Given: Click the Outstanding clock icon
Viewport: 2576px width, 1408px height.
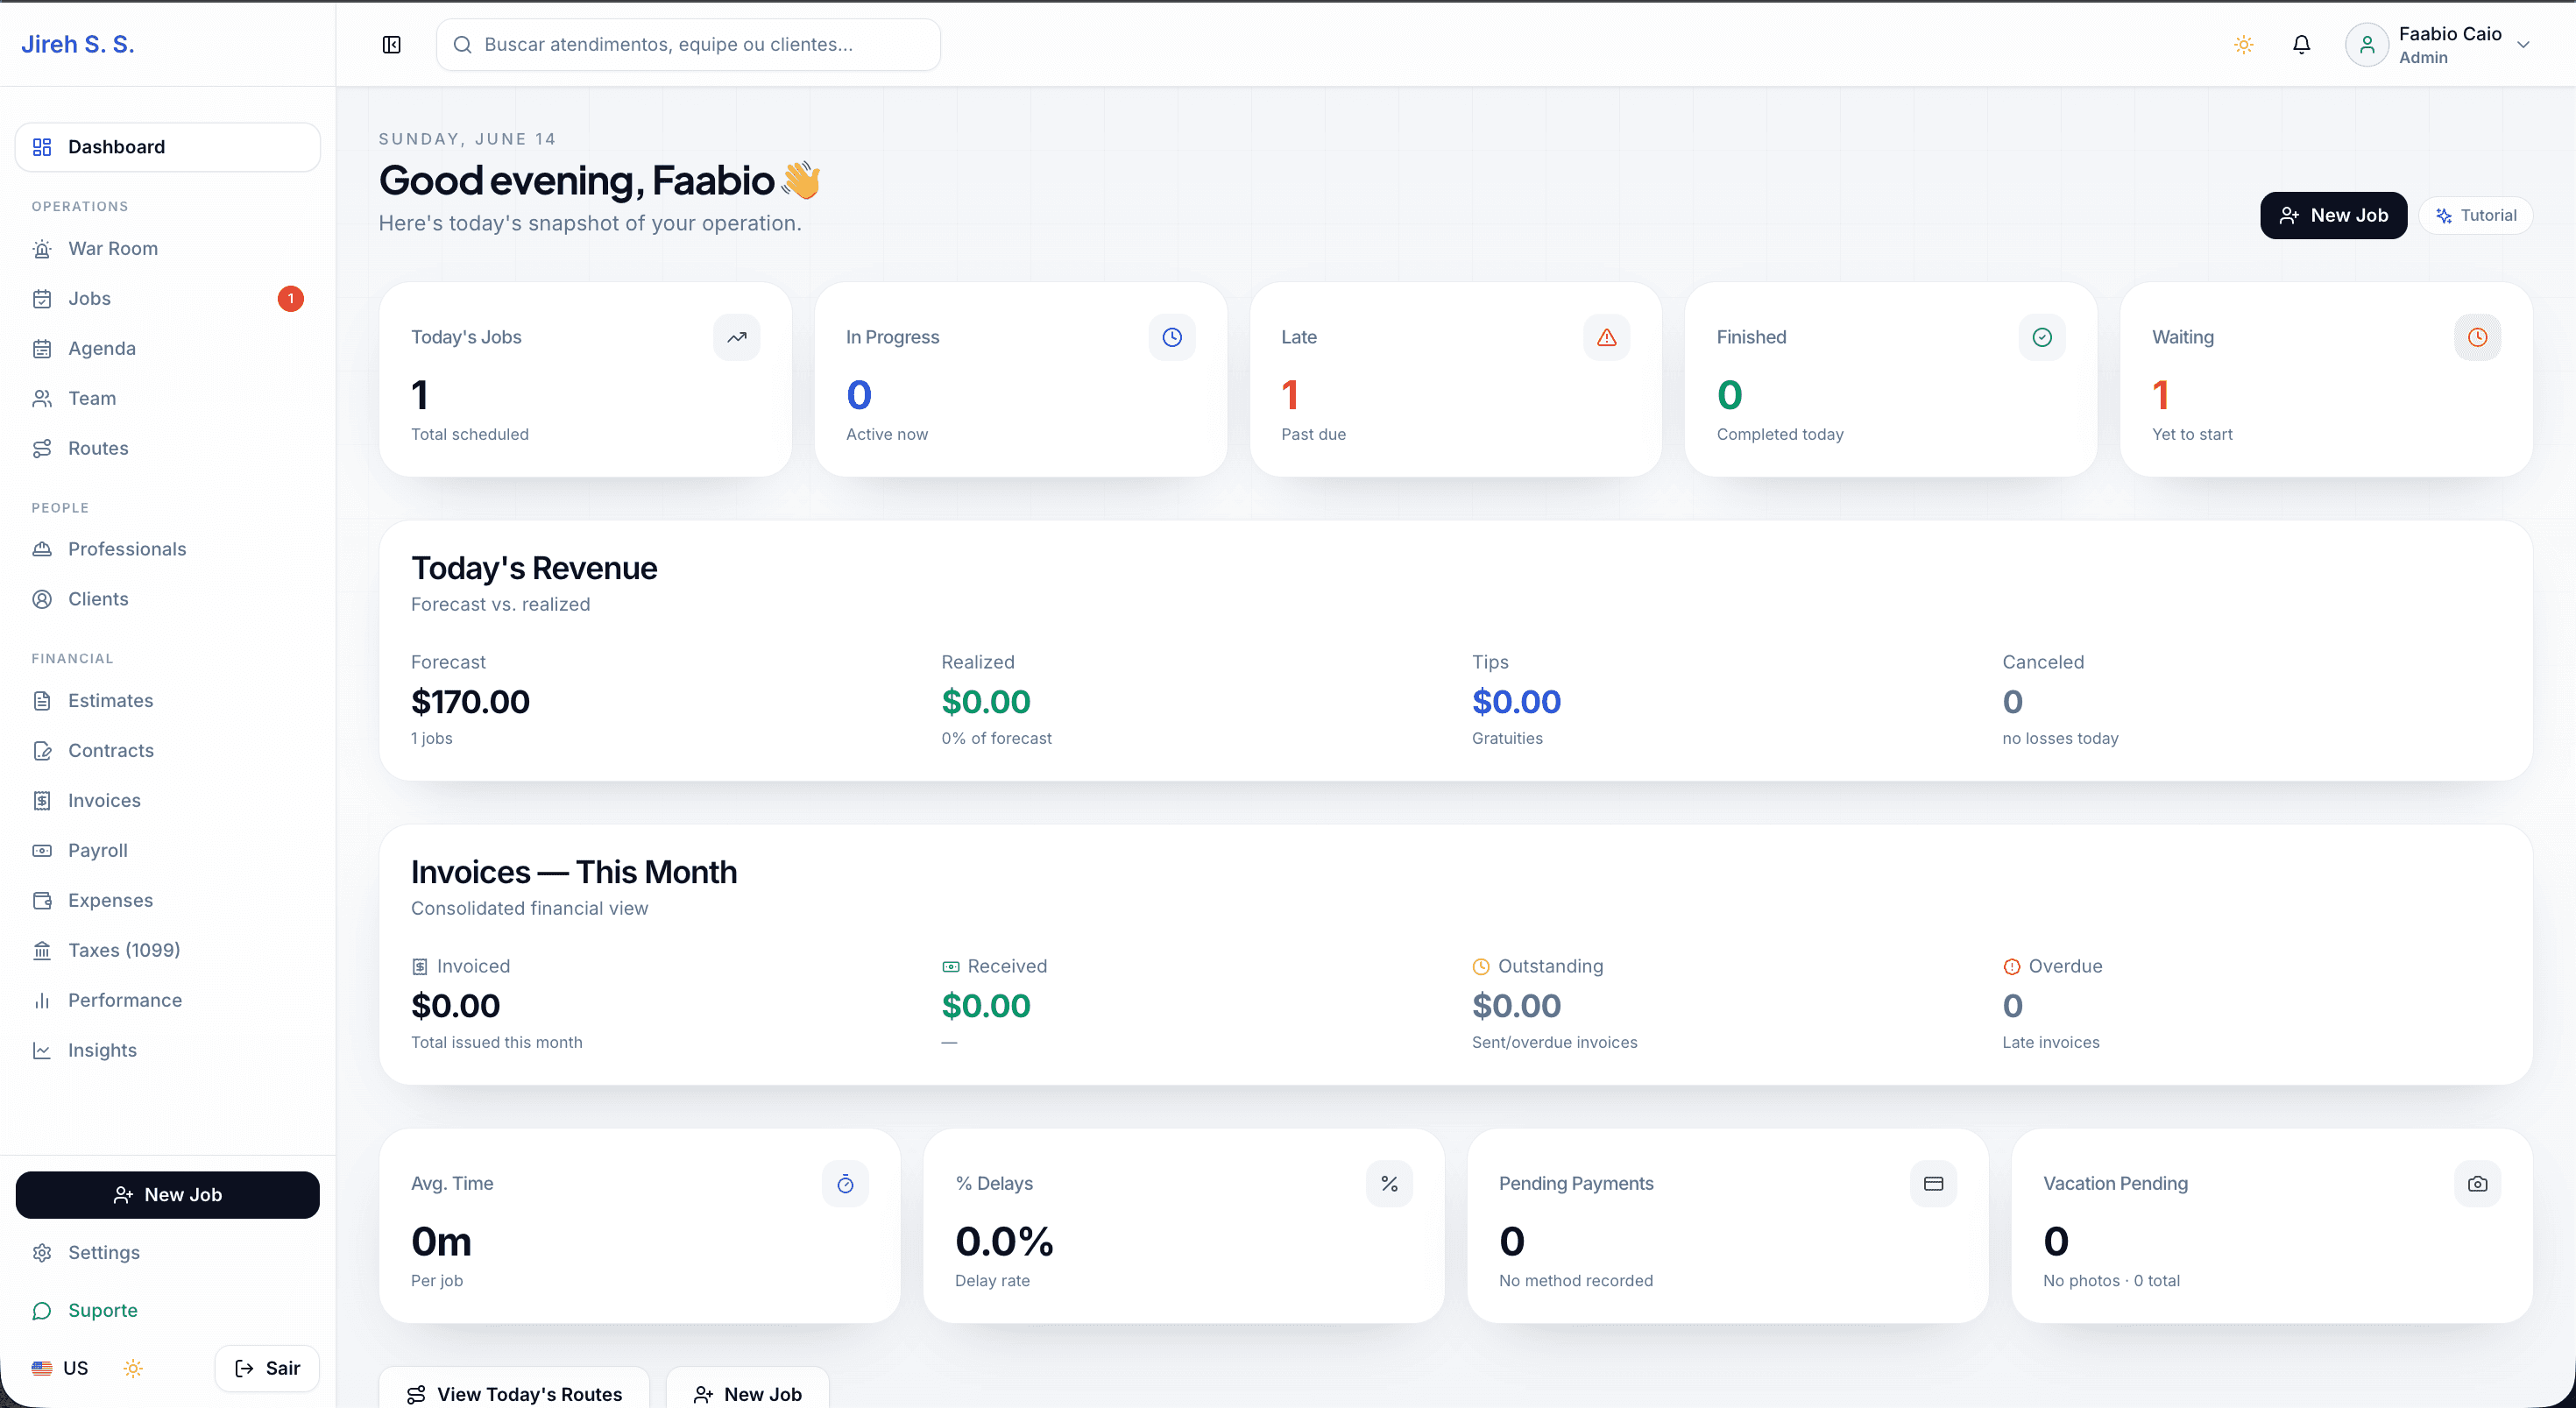Looking at the screenshot, I should tap(1481, 966).
